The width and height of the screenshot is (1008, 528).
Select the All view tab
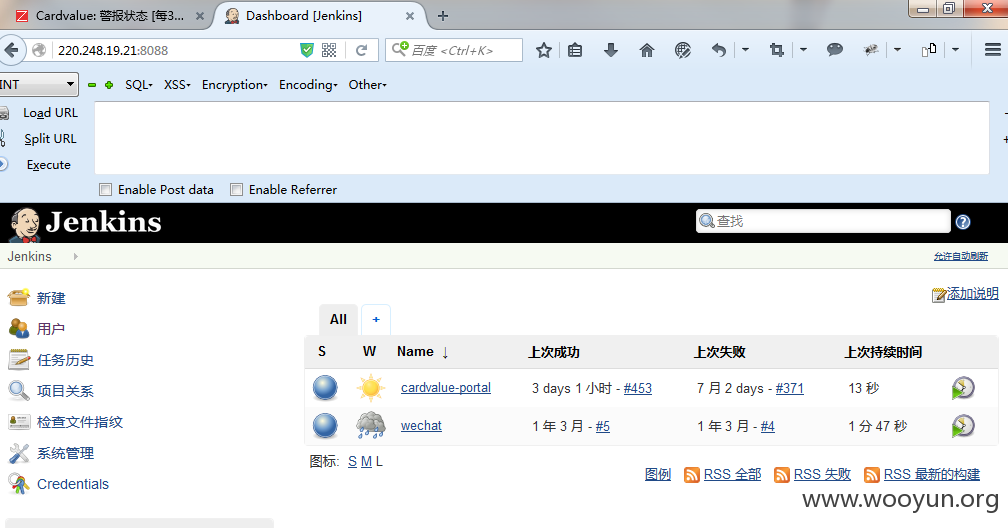(338, 320)
